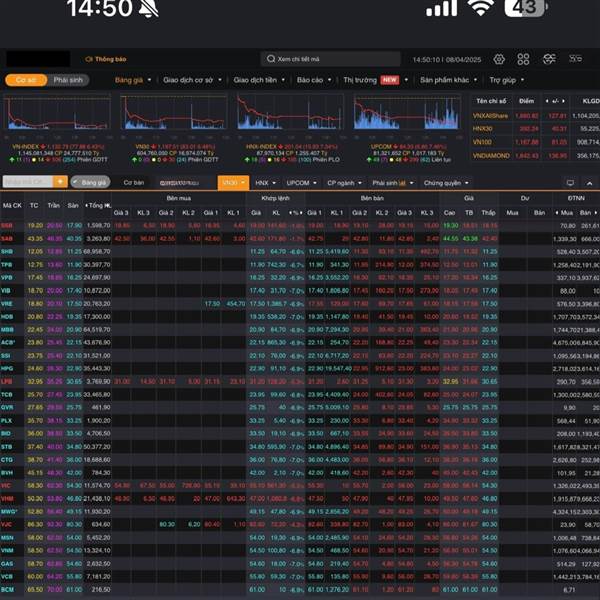Select the HDB stock row symbol
Image resolution: width=600 pixels, height=600 pixels.
click(7, 316)
